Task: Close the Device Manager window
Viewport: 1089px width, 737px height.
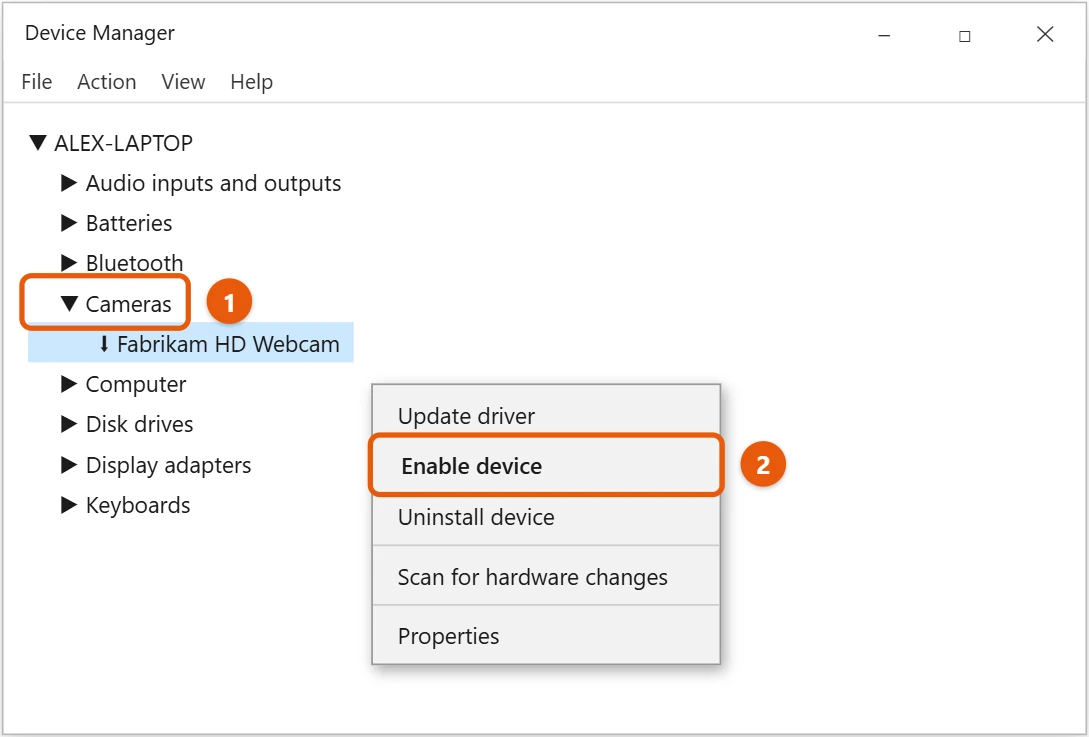Action: [1045, 34]
